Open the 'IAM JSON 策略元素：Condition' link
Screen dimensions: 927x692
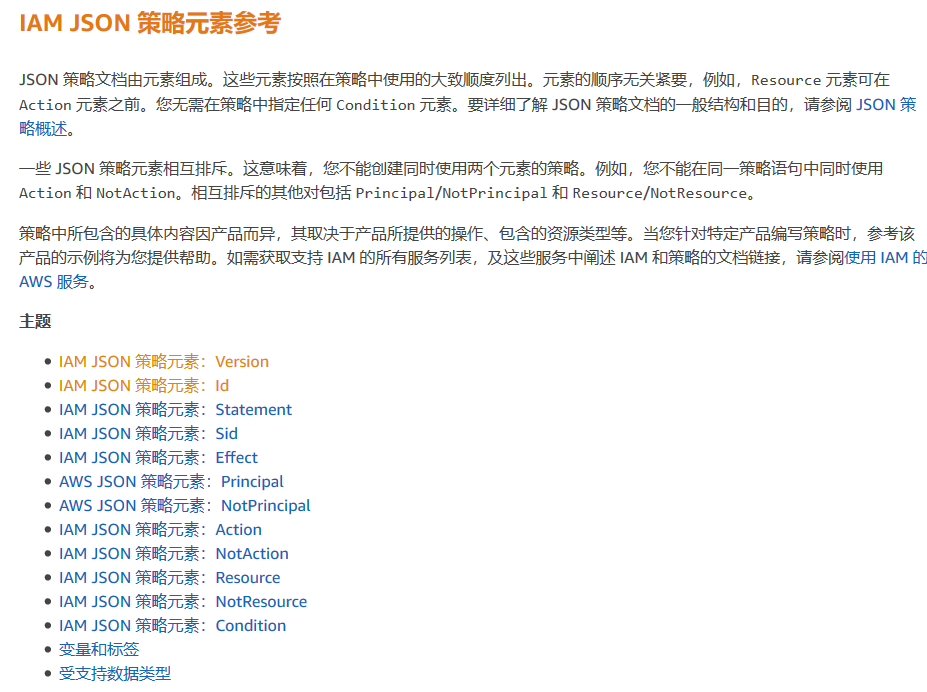(172, 626)
